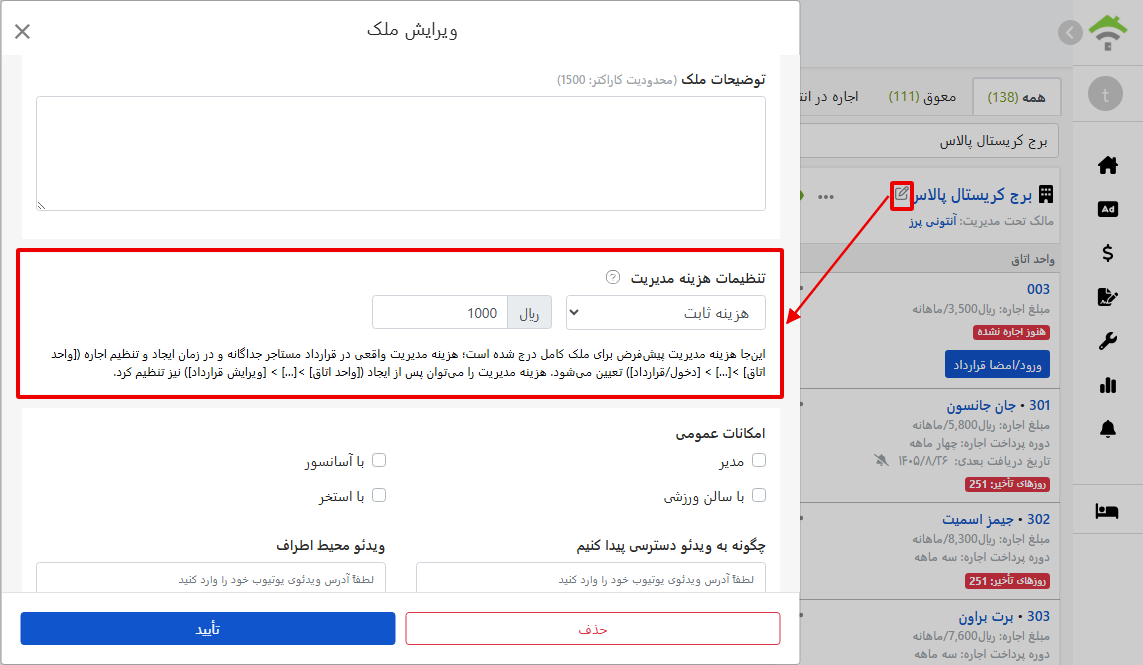1143x665 pixels.
Task: Click room 301 rent 5,800 text
Action: tap(980, 424)
